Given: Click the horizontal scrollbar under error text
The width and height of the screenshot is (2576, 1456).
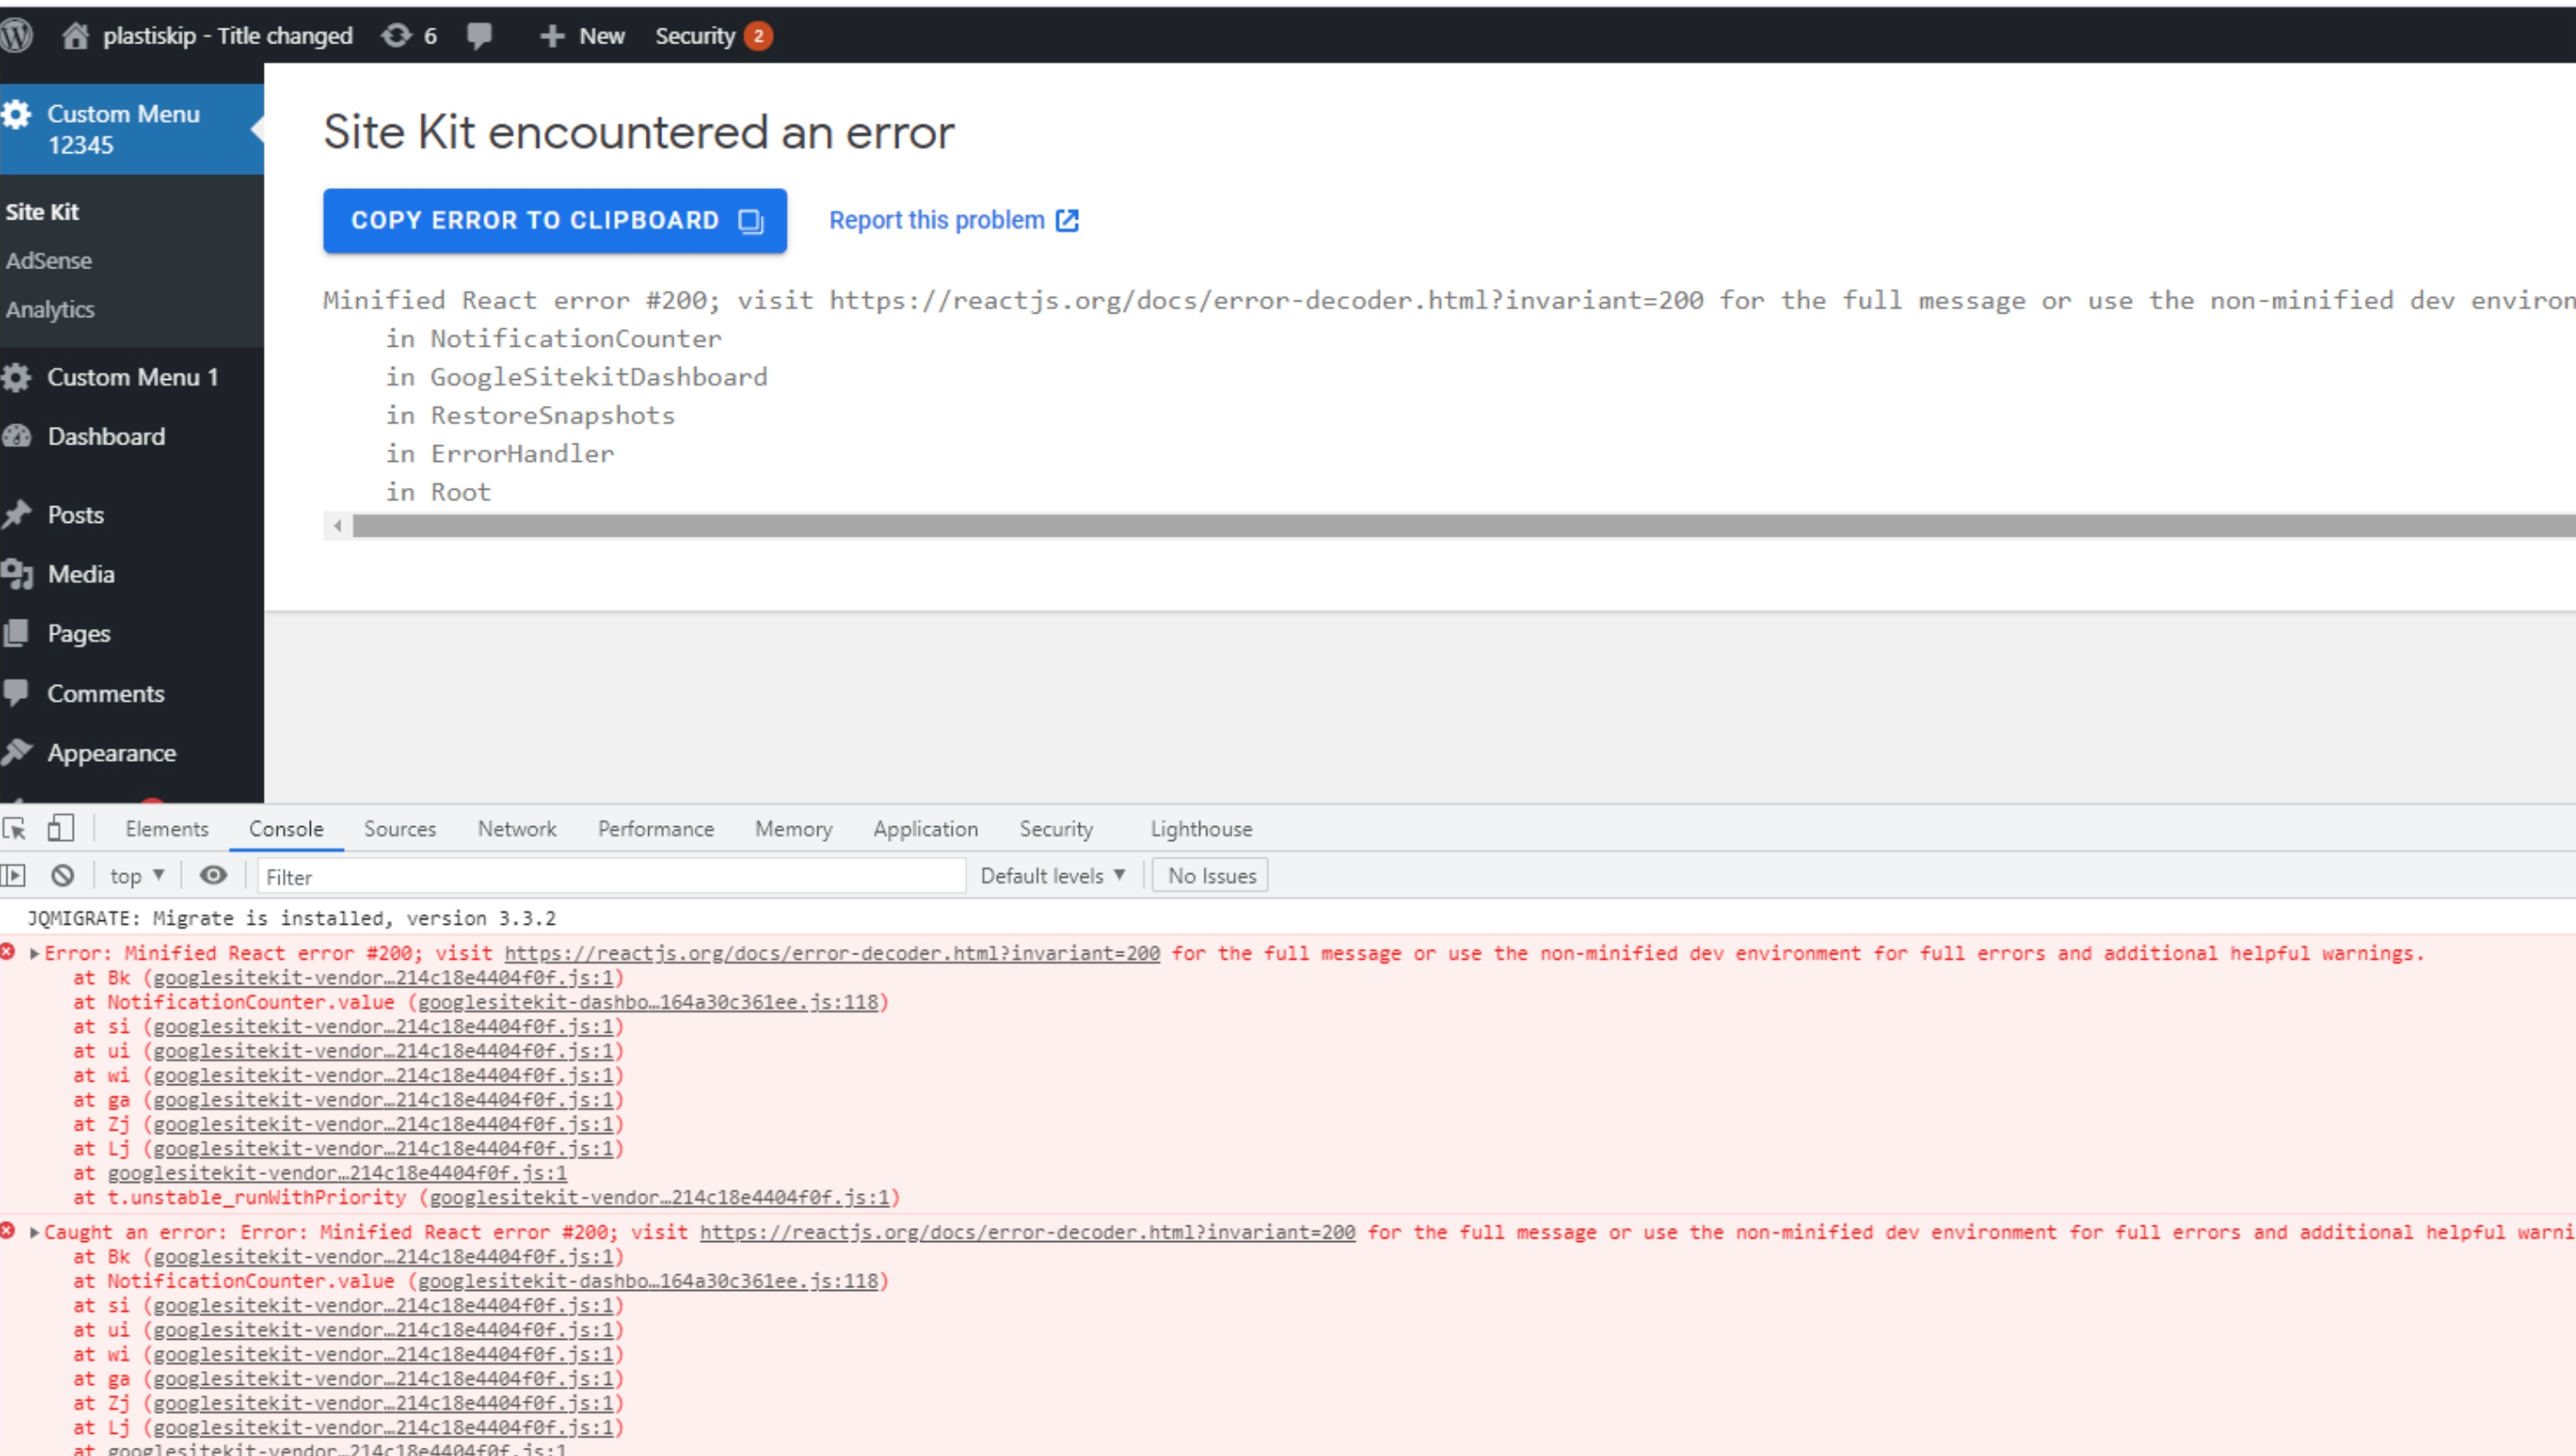Looking at the screenshot, I should pos(1463,526).
